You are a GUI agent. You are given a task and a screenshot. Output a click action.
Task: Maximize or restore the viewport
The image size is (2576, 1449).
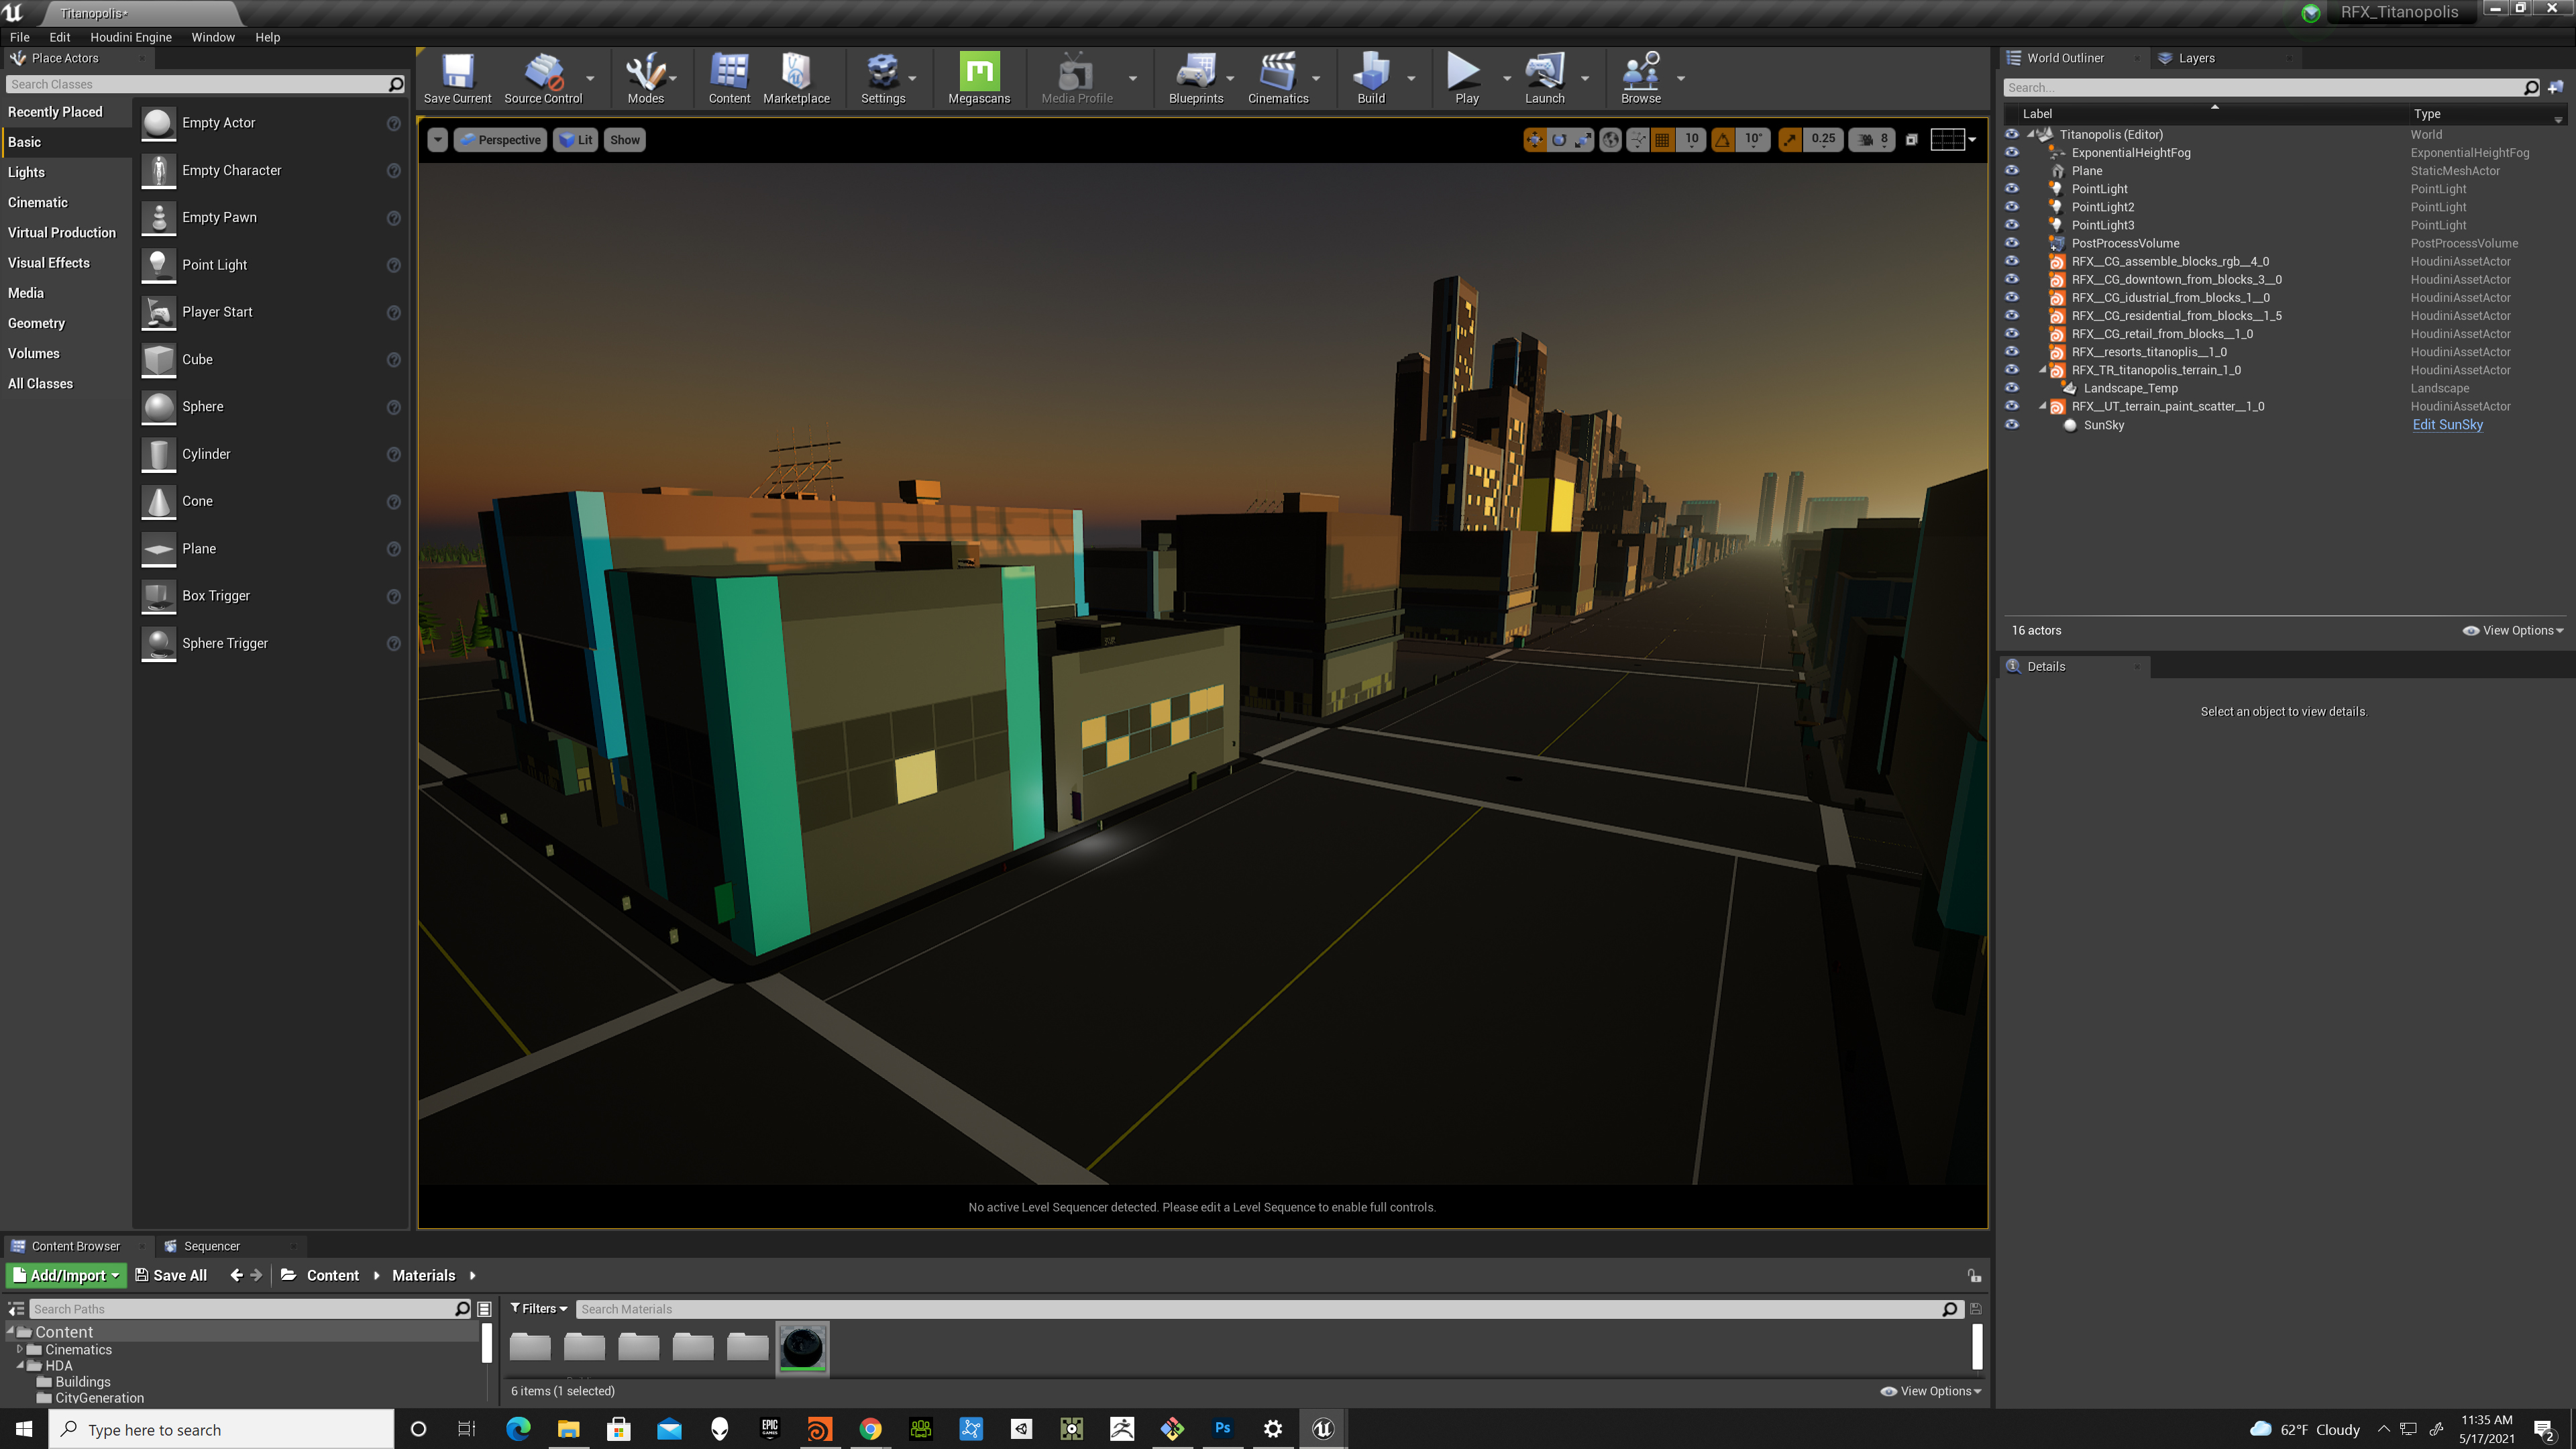(x=1911, y=140)
